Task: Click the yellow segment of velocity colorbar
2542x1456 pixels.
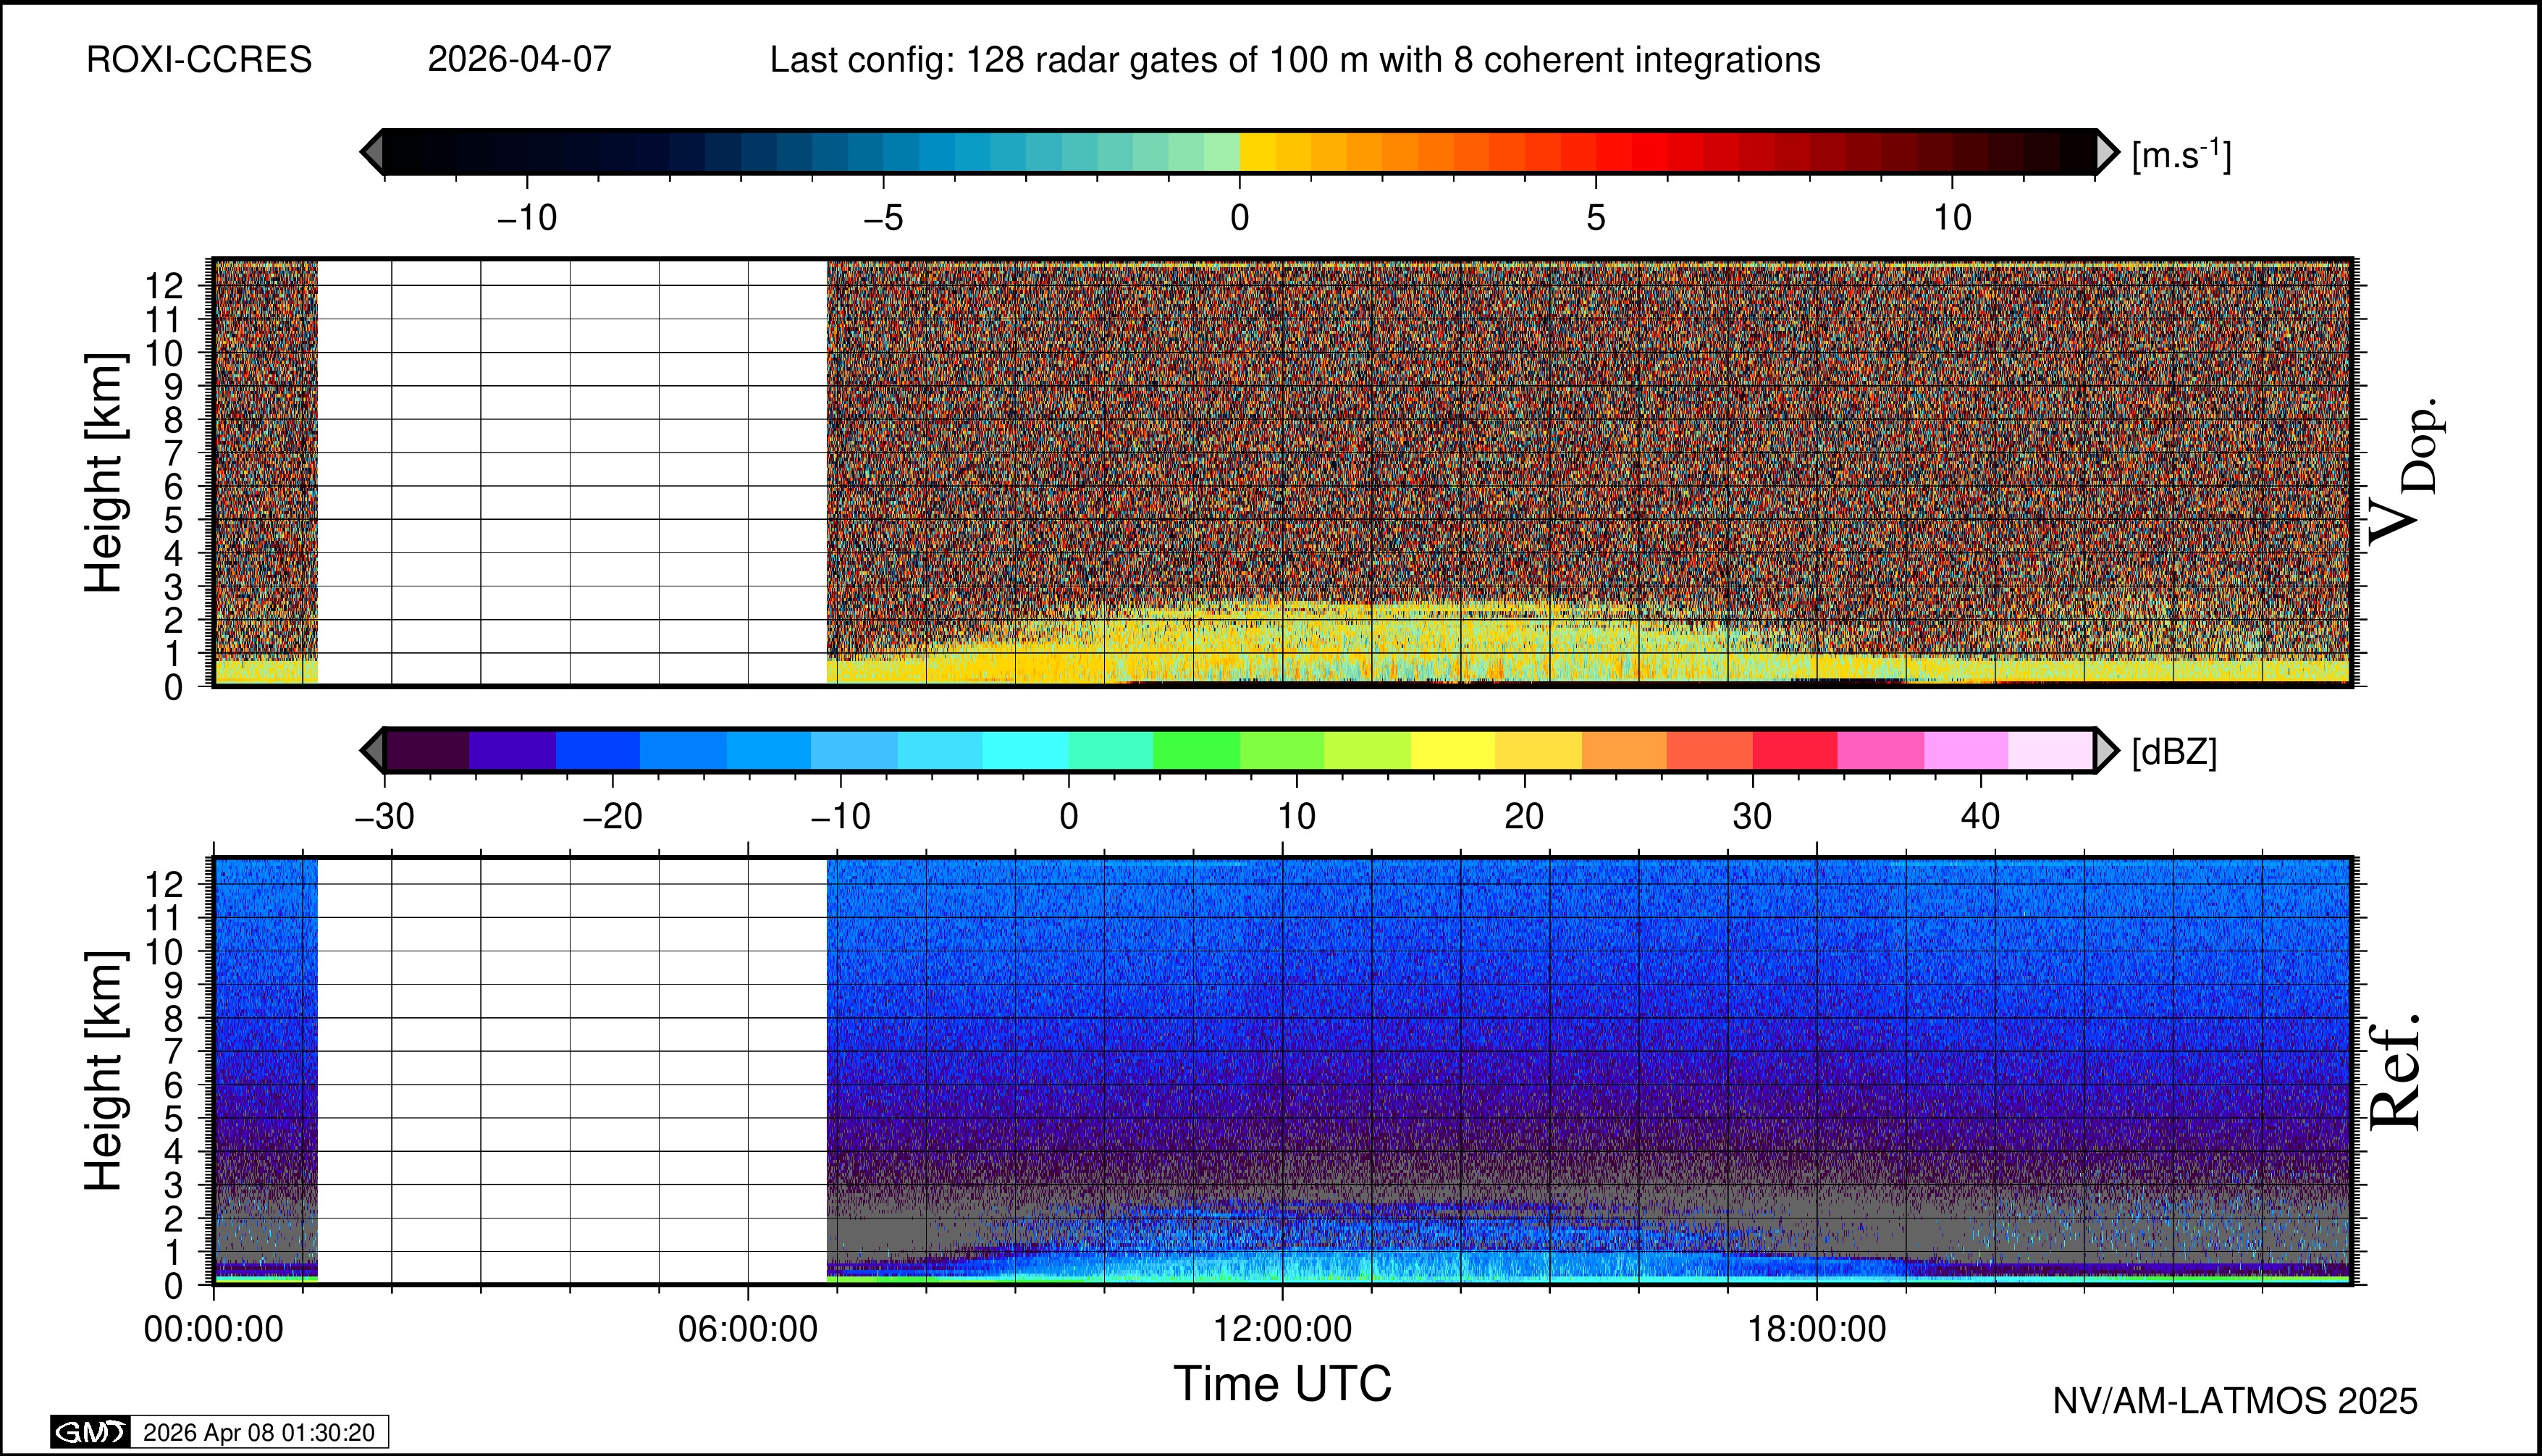Action: pos(1258,152)
